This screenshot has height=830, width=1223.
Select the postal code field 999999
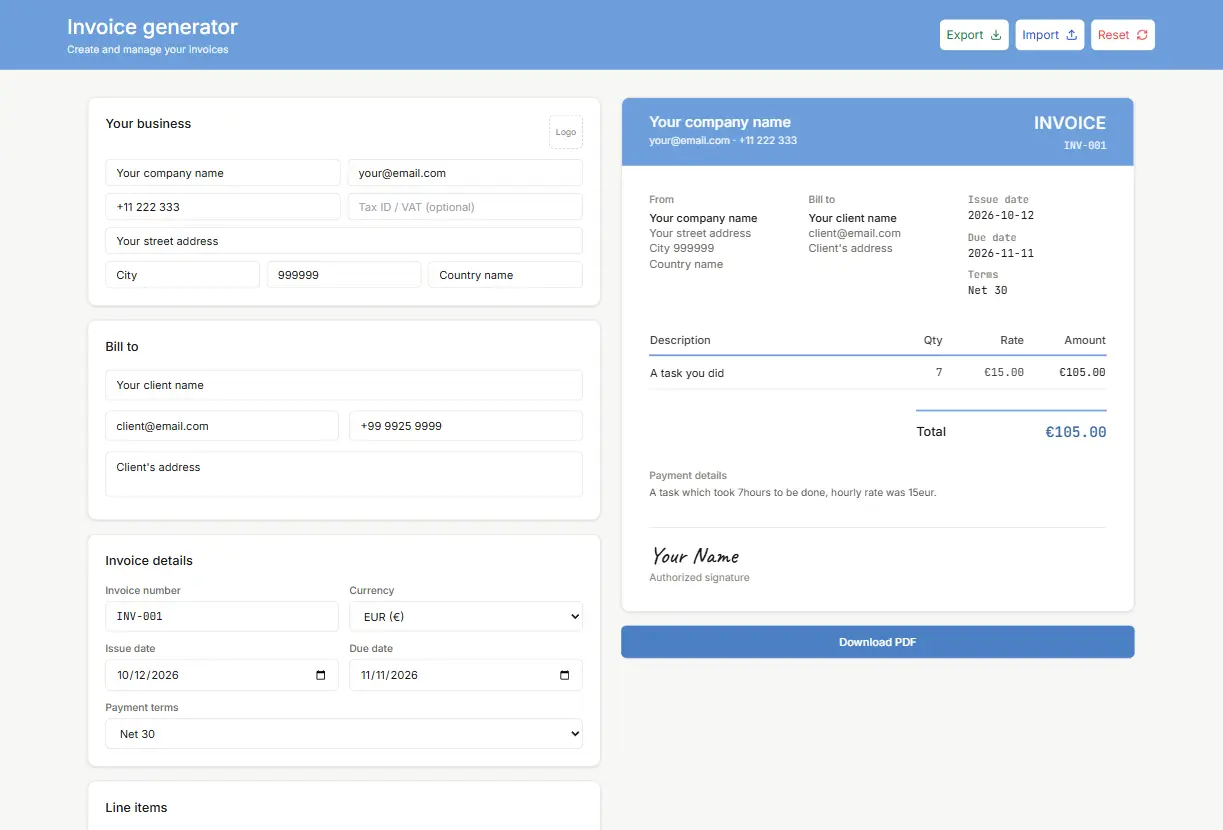[344, 275]
